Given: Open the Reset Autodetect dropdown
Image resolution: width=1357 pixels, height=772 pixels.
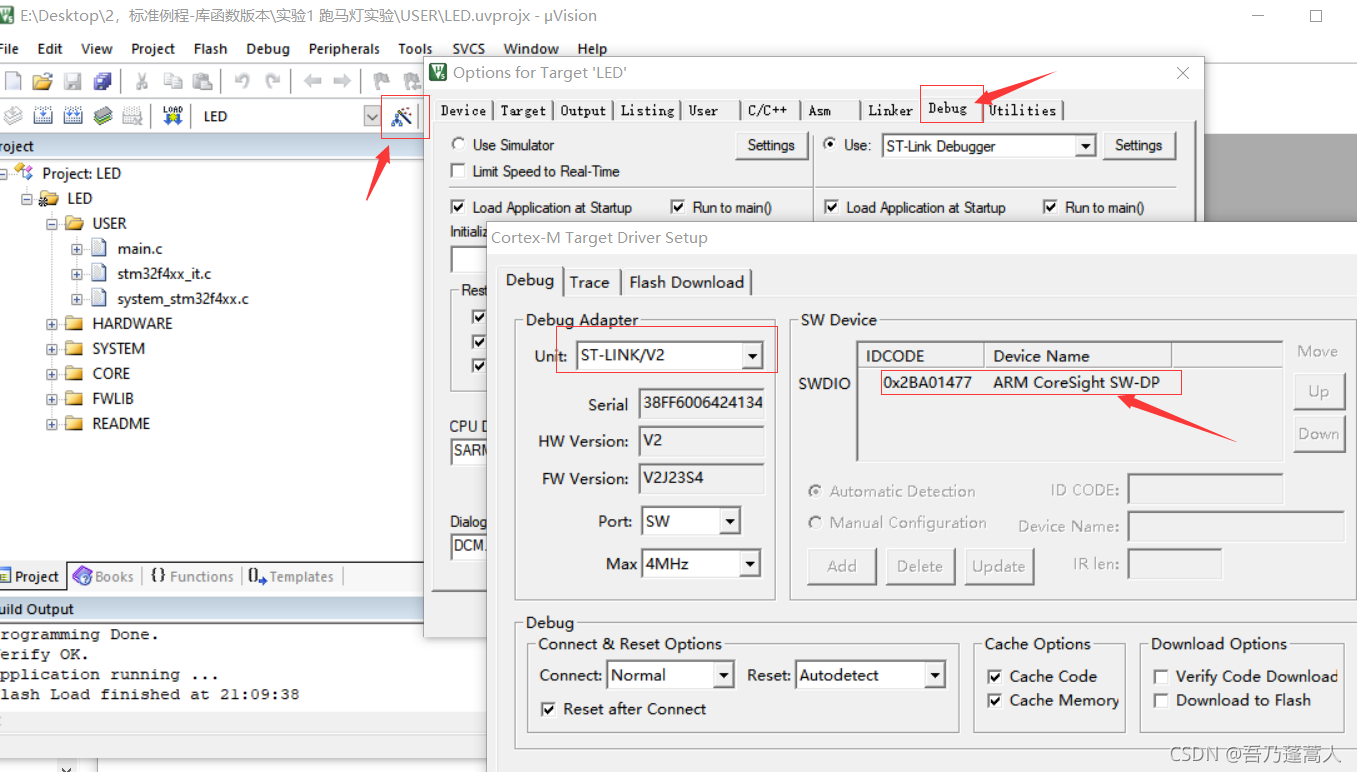Looking at the screenshot, I should point(935,675).
